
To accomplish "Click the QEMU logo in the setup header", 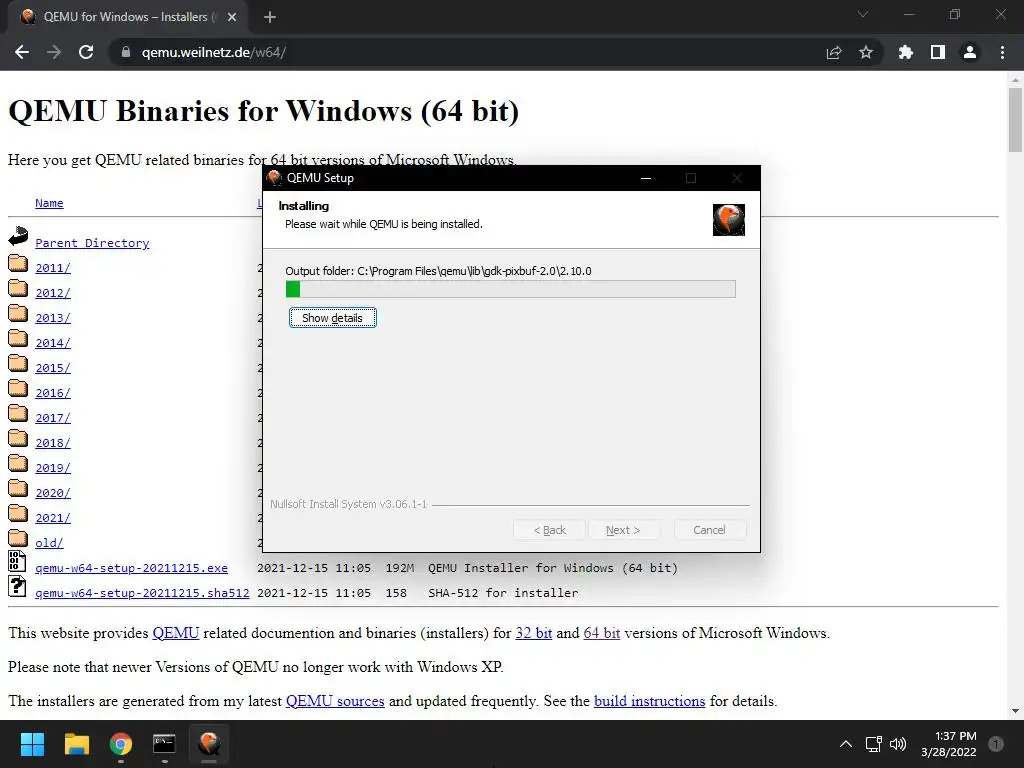I will pyautogui.click(x=729, y=219).
